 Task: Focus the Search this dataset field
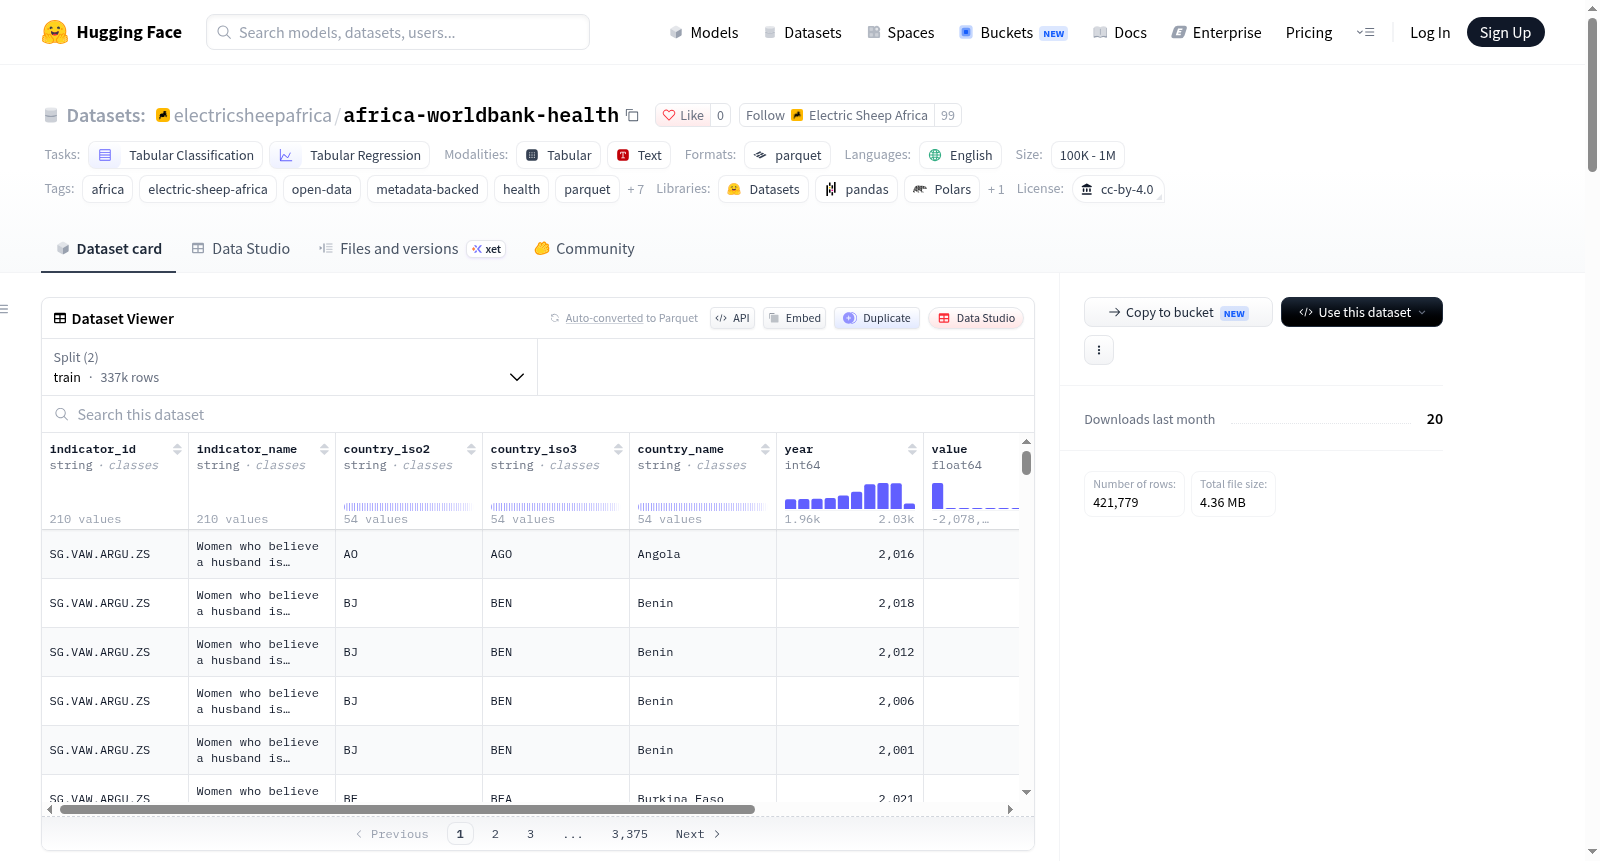pos(538,414)
